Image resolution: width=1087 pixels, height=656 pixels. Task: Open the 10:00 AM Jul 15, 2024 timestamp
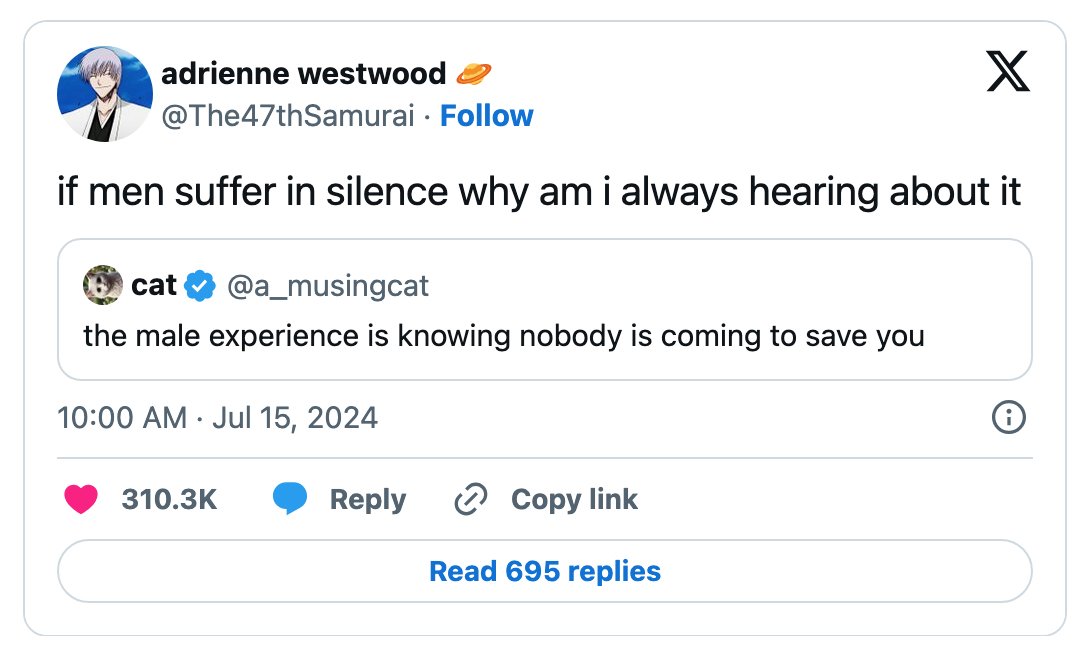pos(218,418)
